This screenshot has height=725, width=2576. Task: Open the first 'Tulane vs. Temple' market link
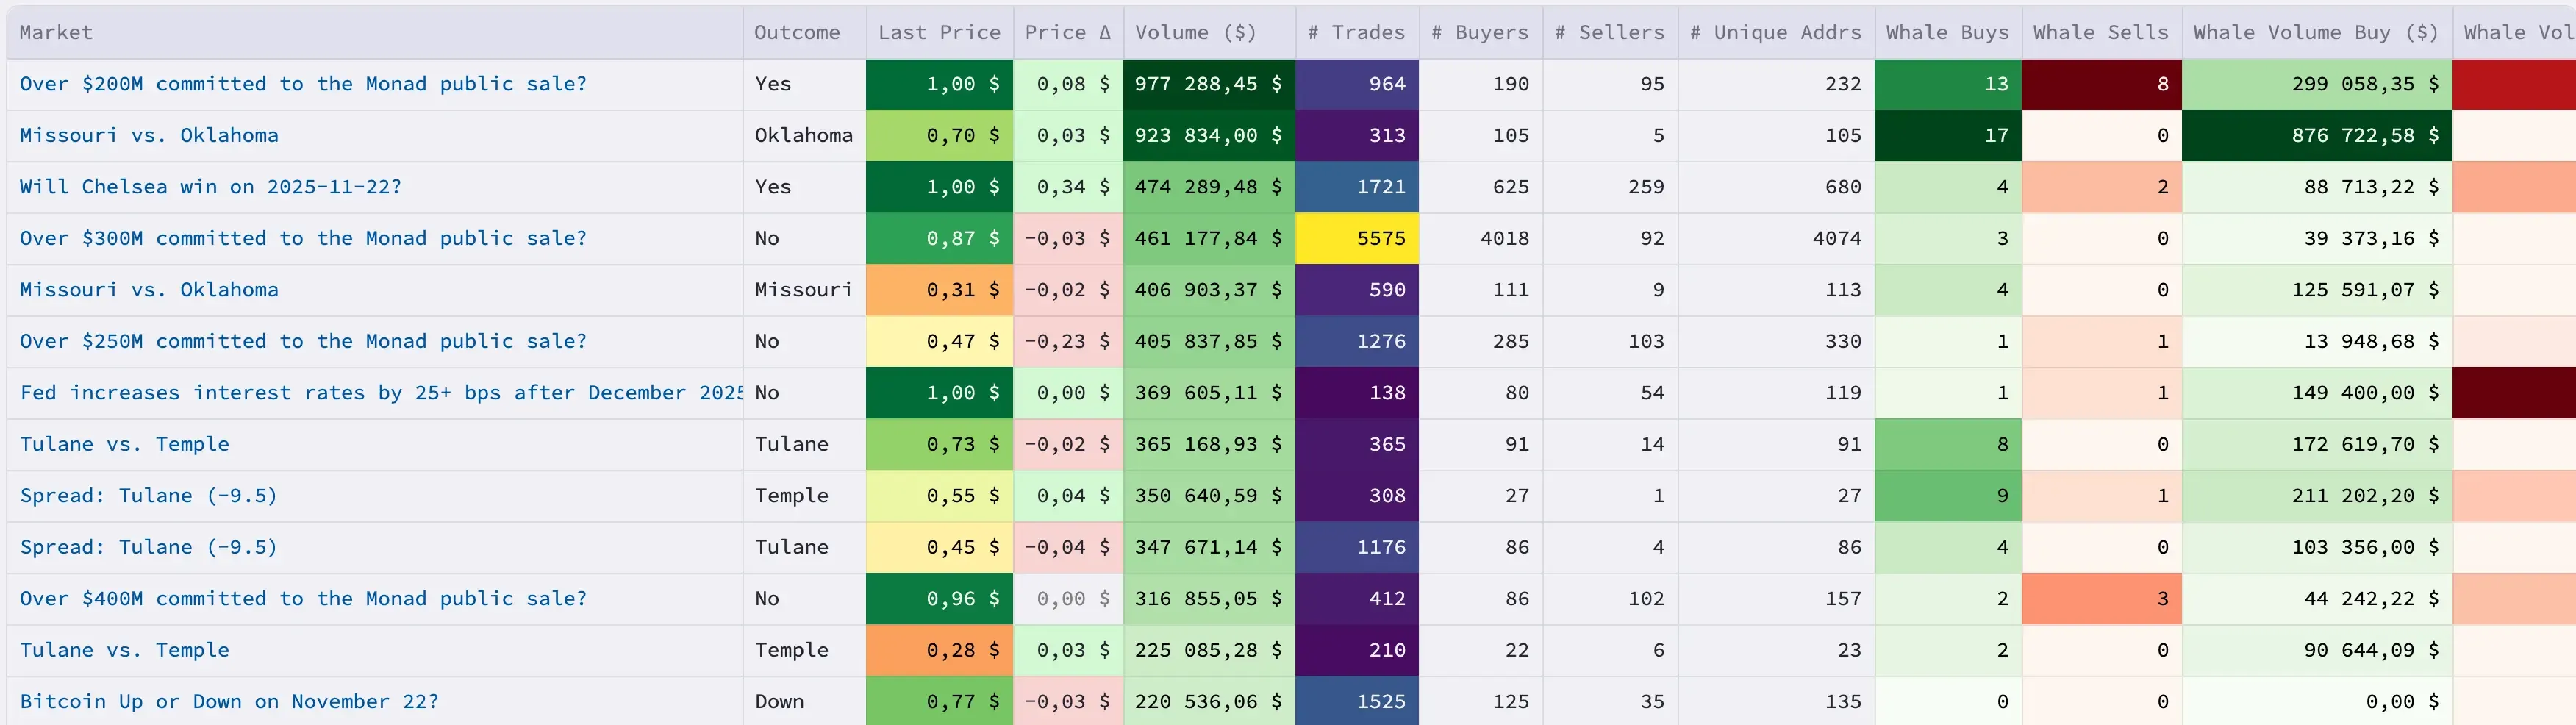[x=124, y=444]
